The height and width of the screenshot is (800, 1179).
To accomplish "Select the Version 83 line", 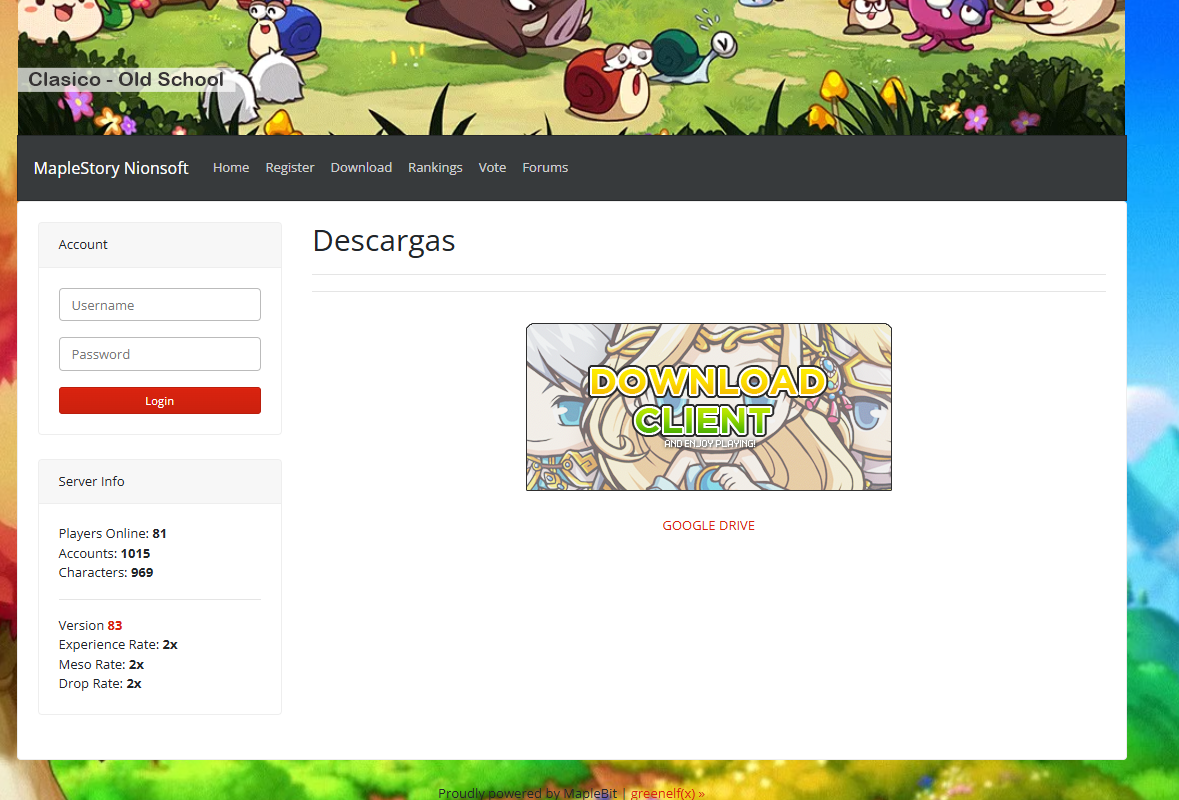I will pos(90,626).
